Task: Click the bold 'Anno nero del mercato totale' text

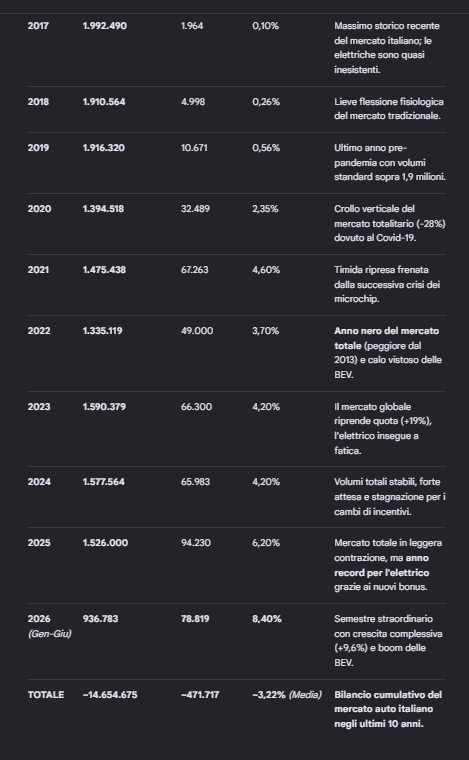Action: pos(386,338)
